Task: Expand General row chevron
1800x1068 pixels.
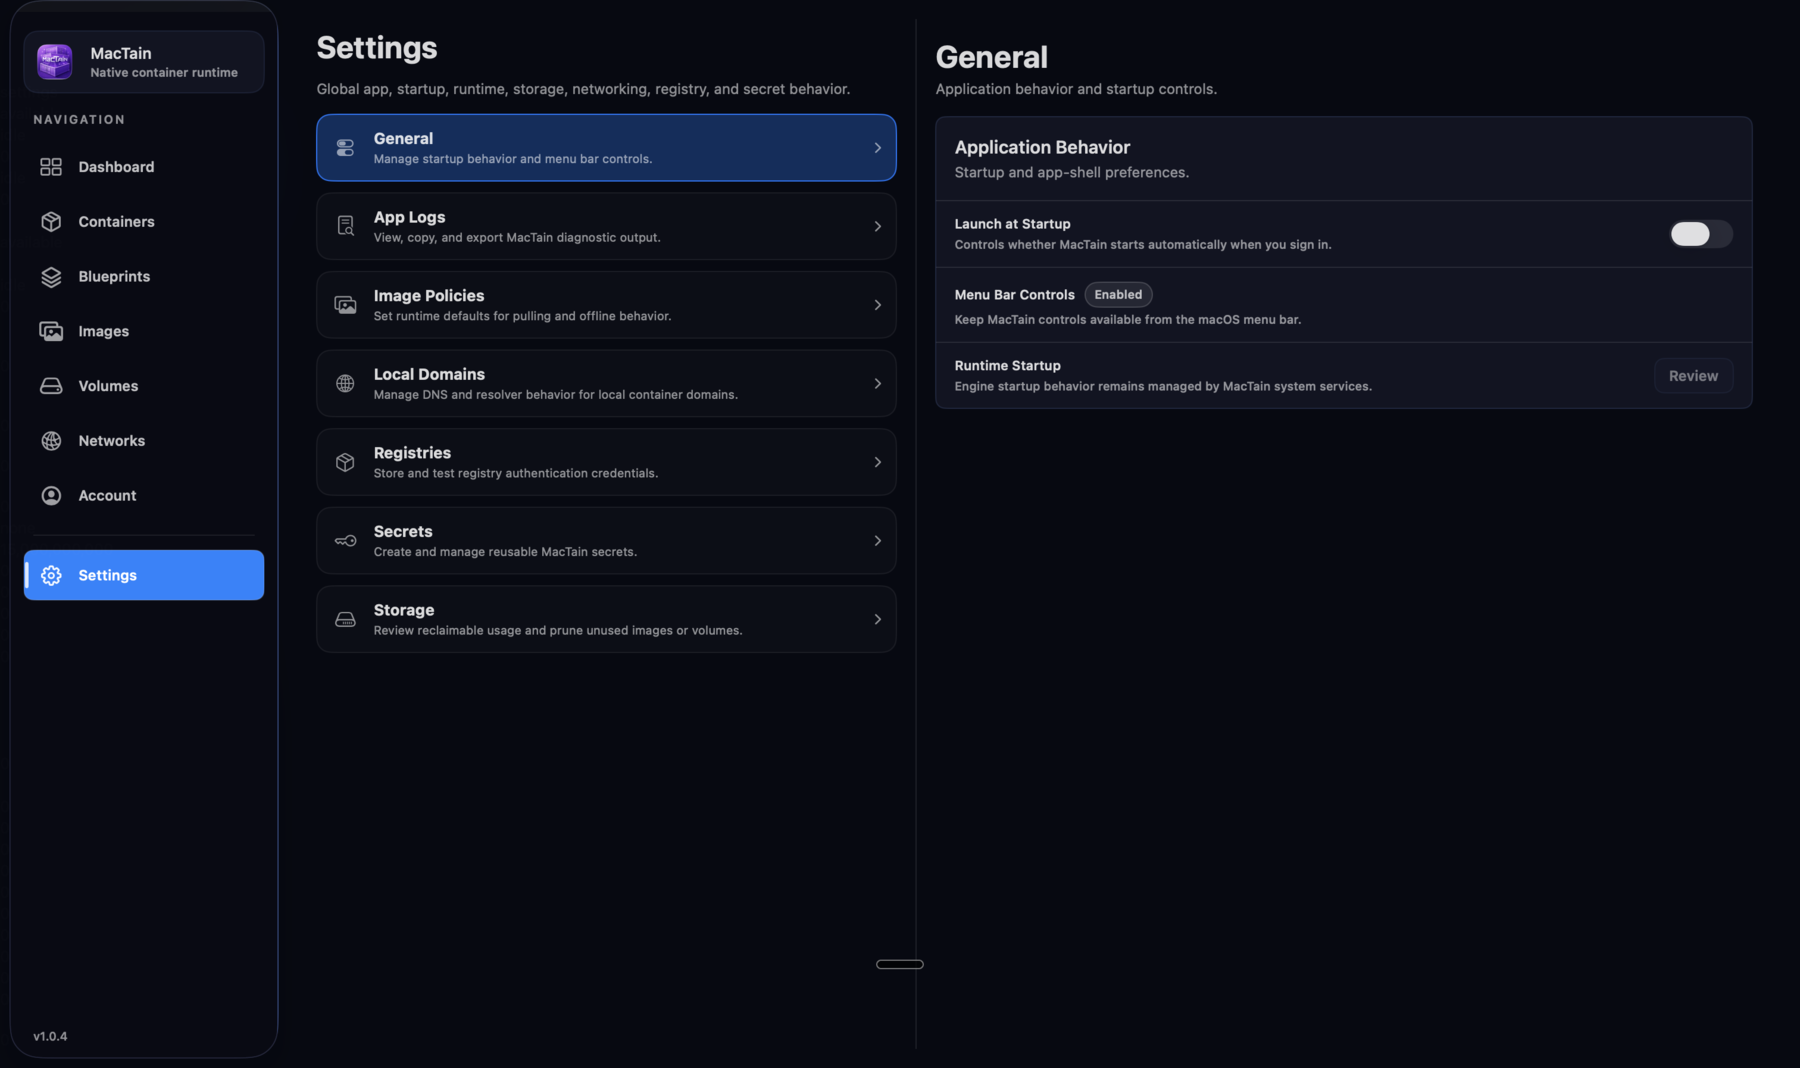Action: point(877,148)
